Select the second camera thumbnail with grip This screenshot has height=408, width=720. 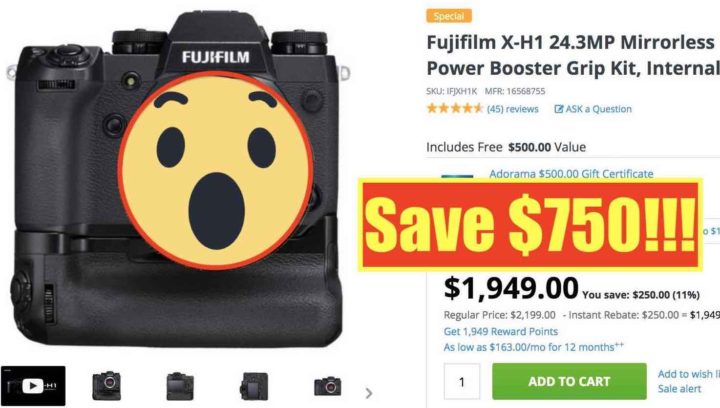click(x=107, y=386)
